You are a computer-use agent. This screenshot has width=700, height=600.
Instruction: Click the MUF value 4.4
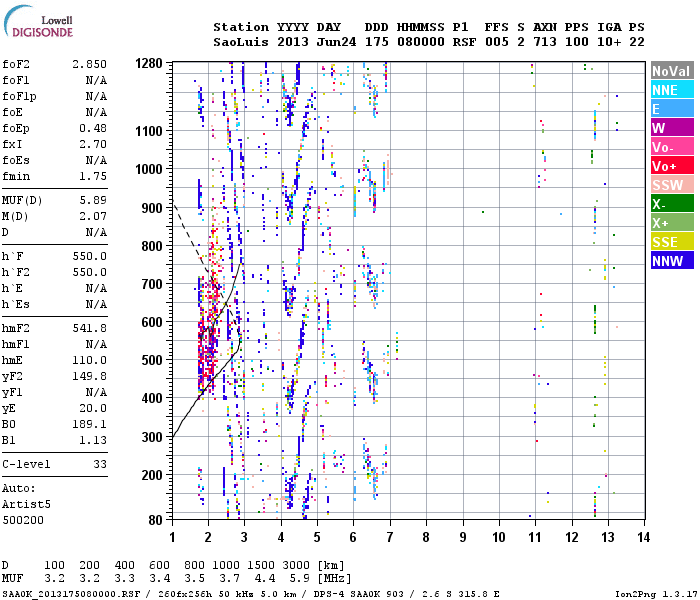(265, 579)
